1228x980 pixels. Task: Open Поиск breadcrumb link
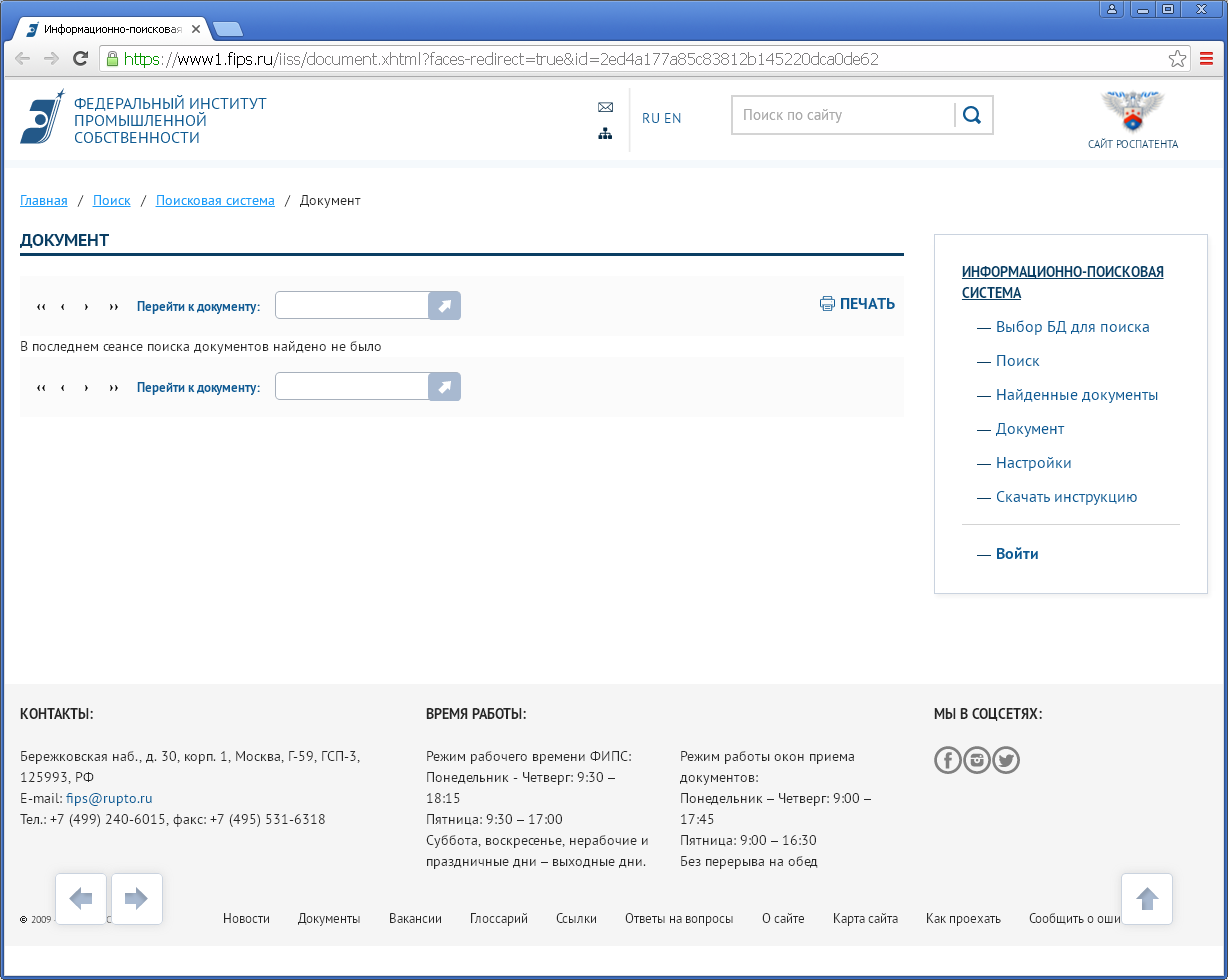point(112,201)
